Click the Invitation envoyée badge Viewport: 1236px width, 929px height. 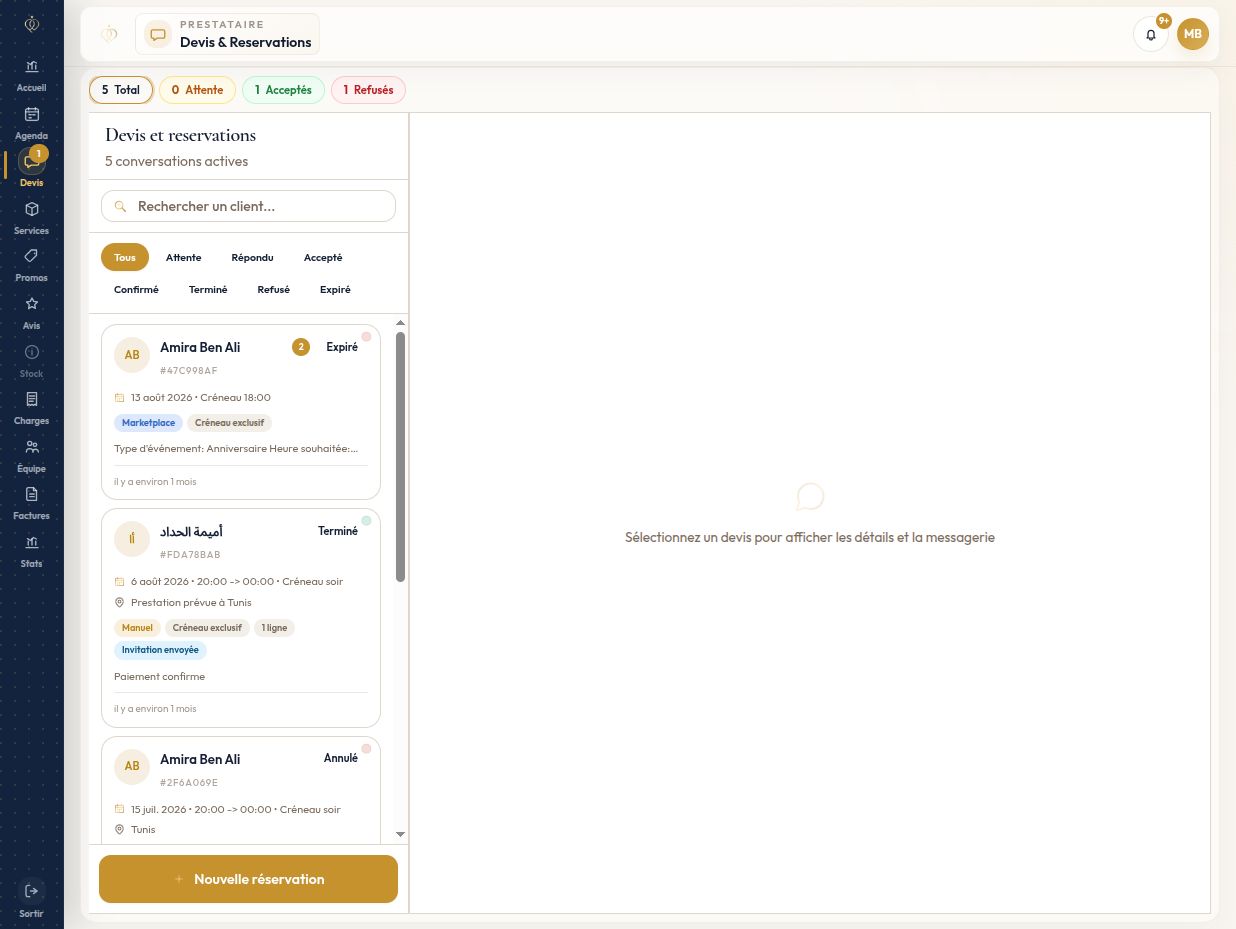160,650
